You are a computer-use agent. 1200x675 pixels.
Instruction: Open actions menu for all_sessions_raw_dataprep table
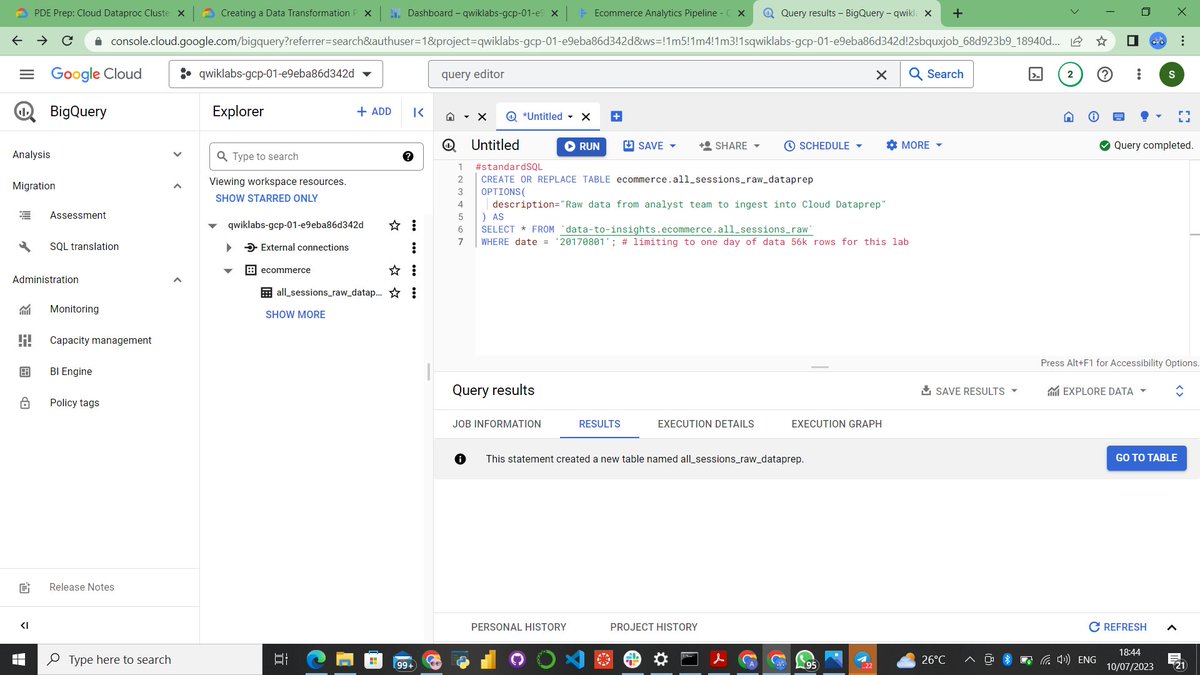pos(414,293)
